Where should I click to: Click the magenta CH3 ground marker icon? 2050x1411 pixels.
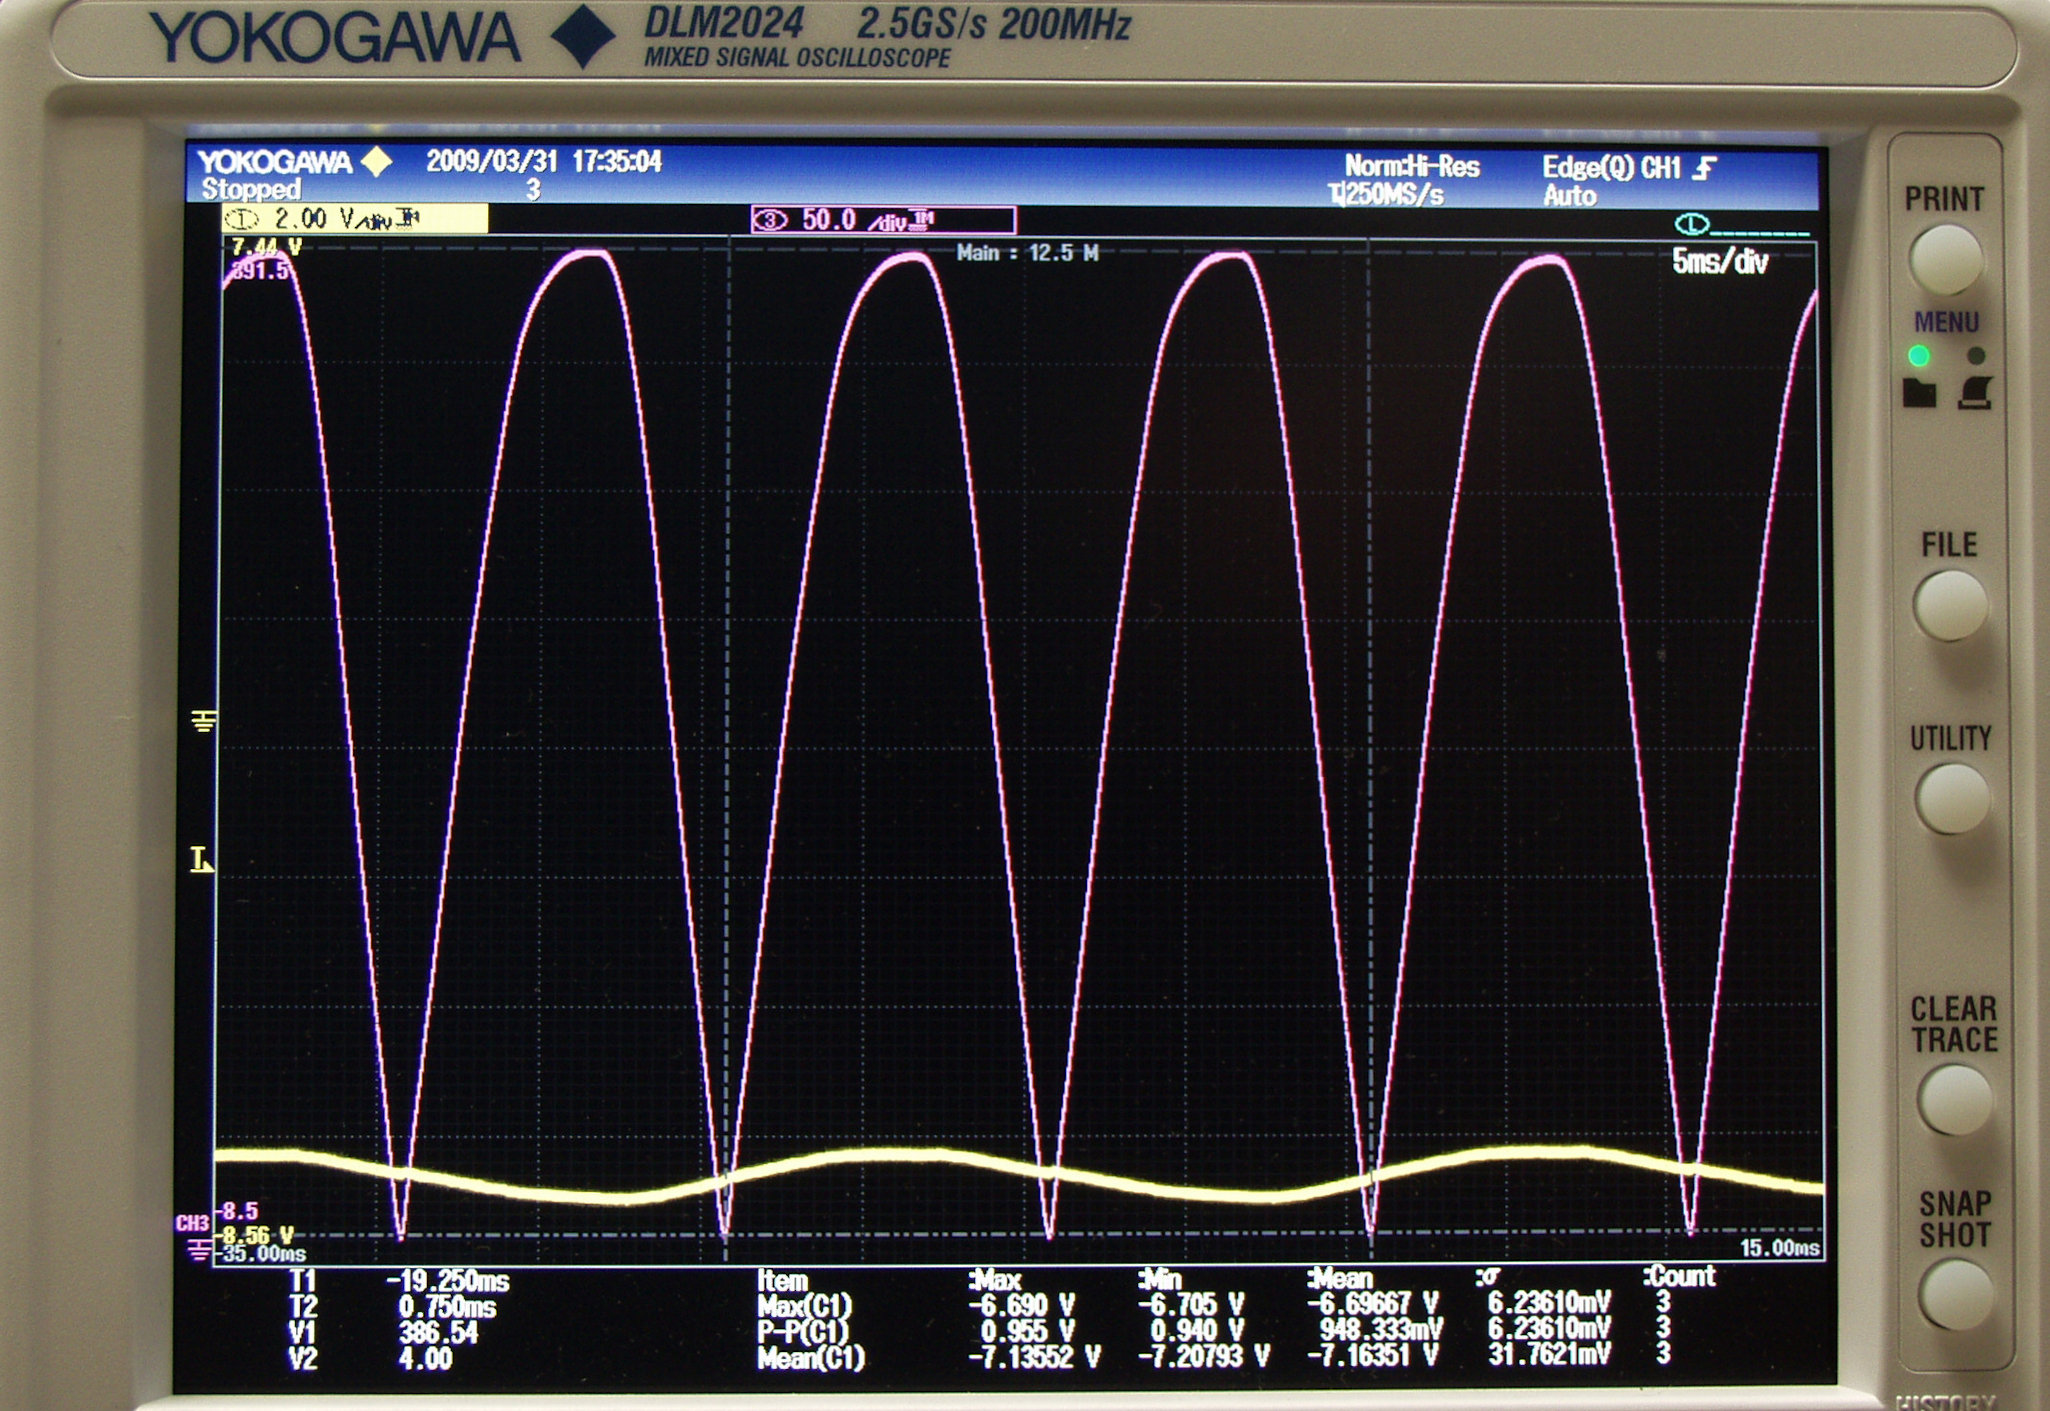click(x=199, y=1249)
